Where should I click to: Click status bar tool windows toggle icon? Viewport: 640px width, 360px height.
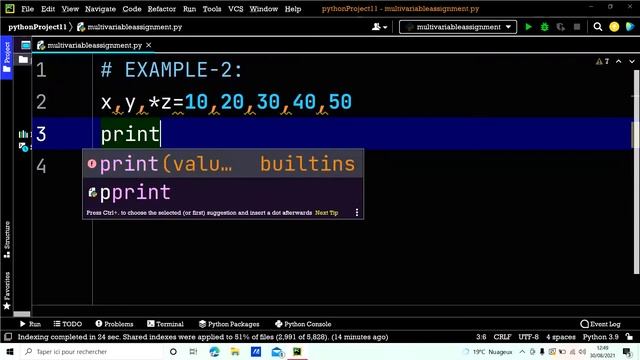click(x=8, y=337)
